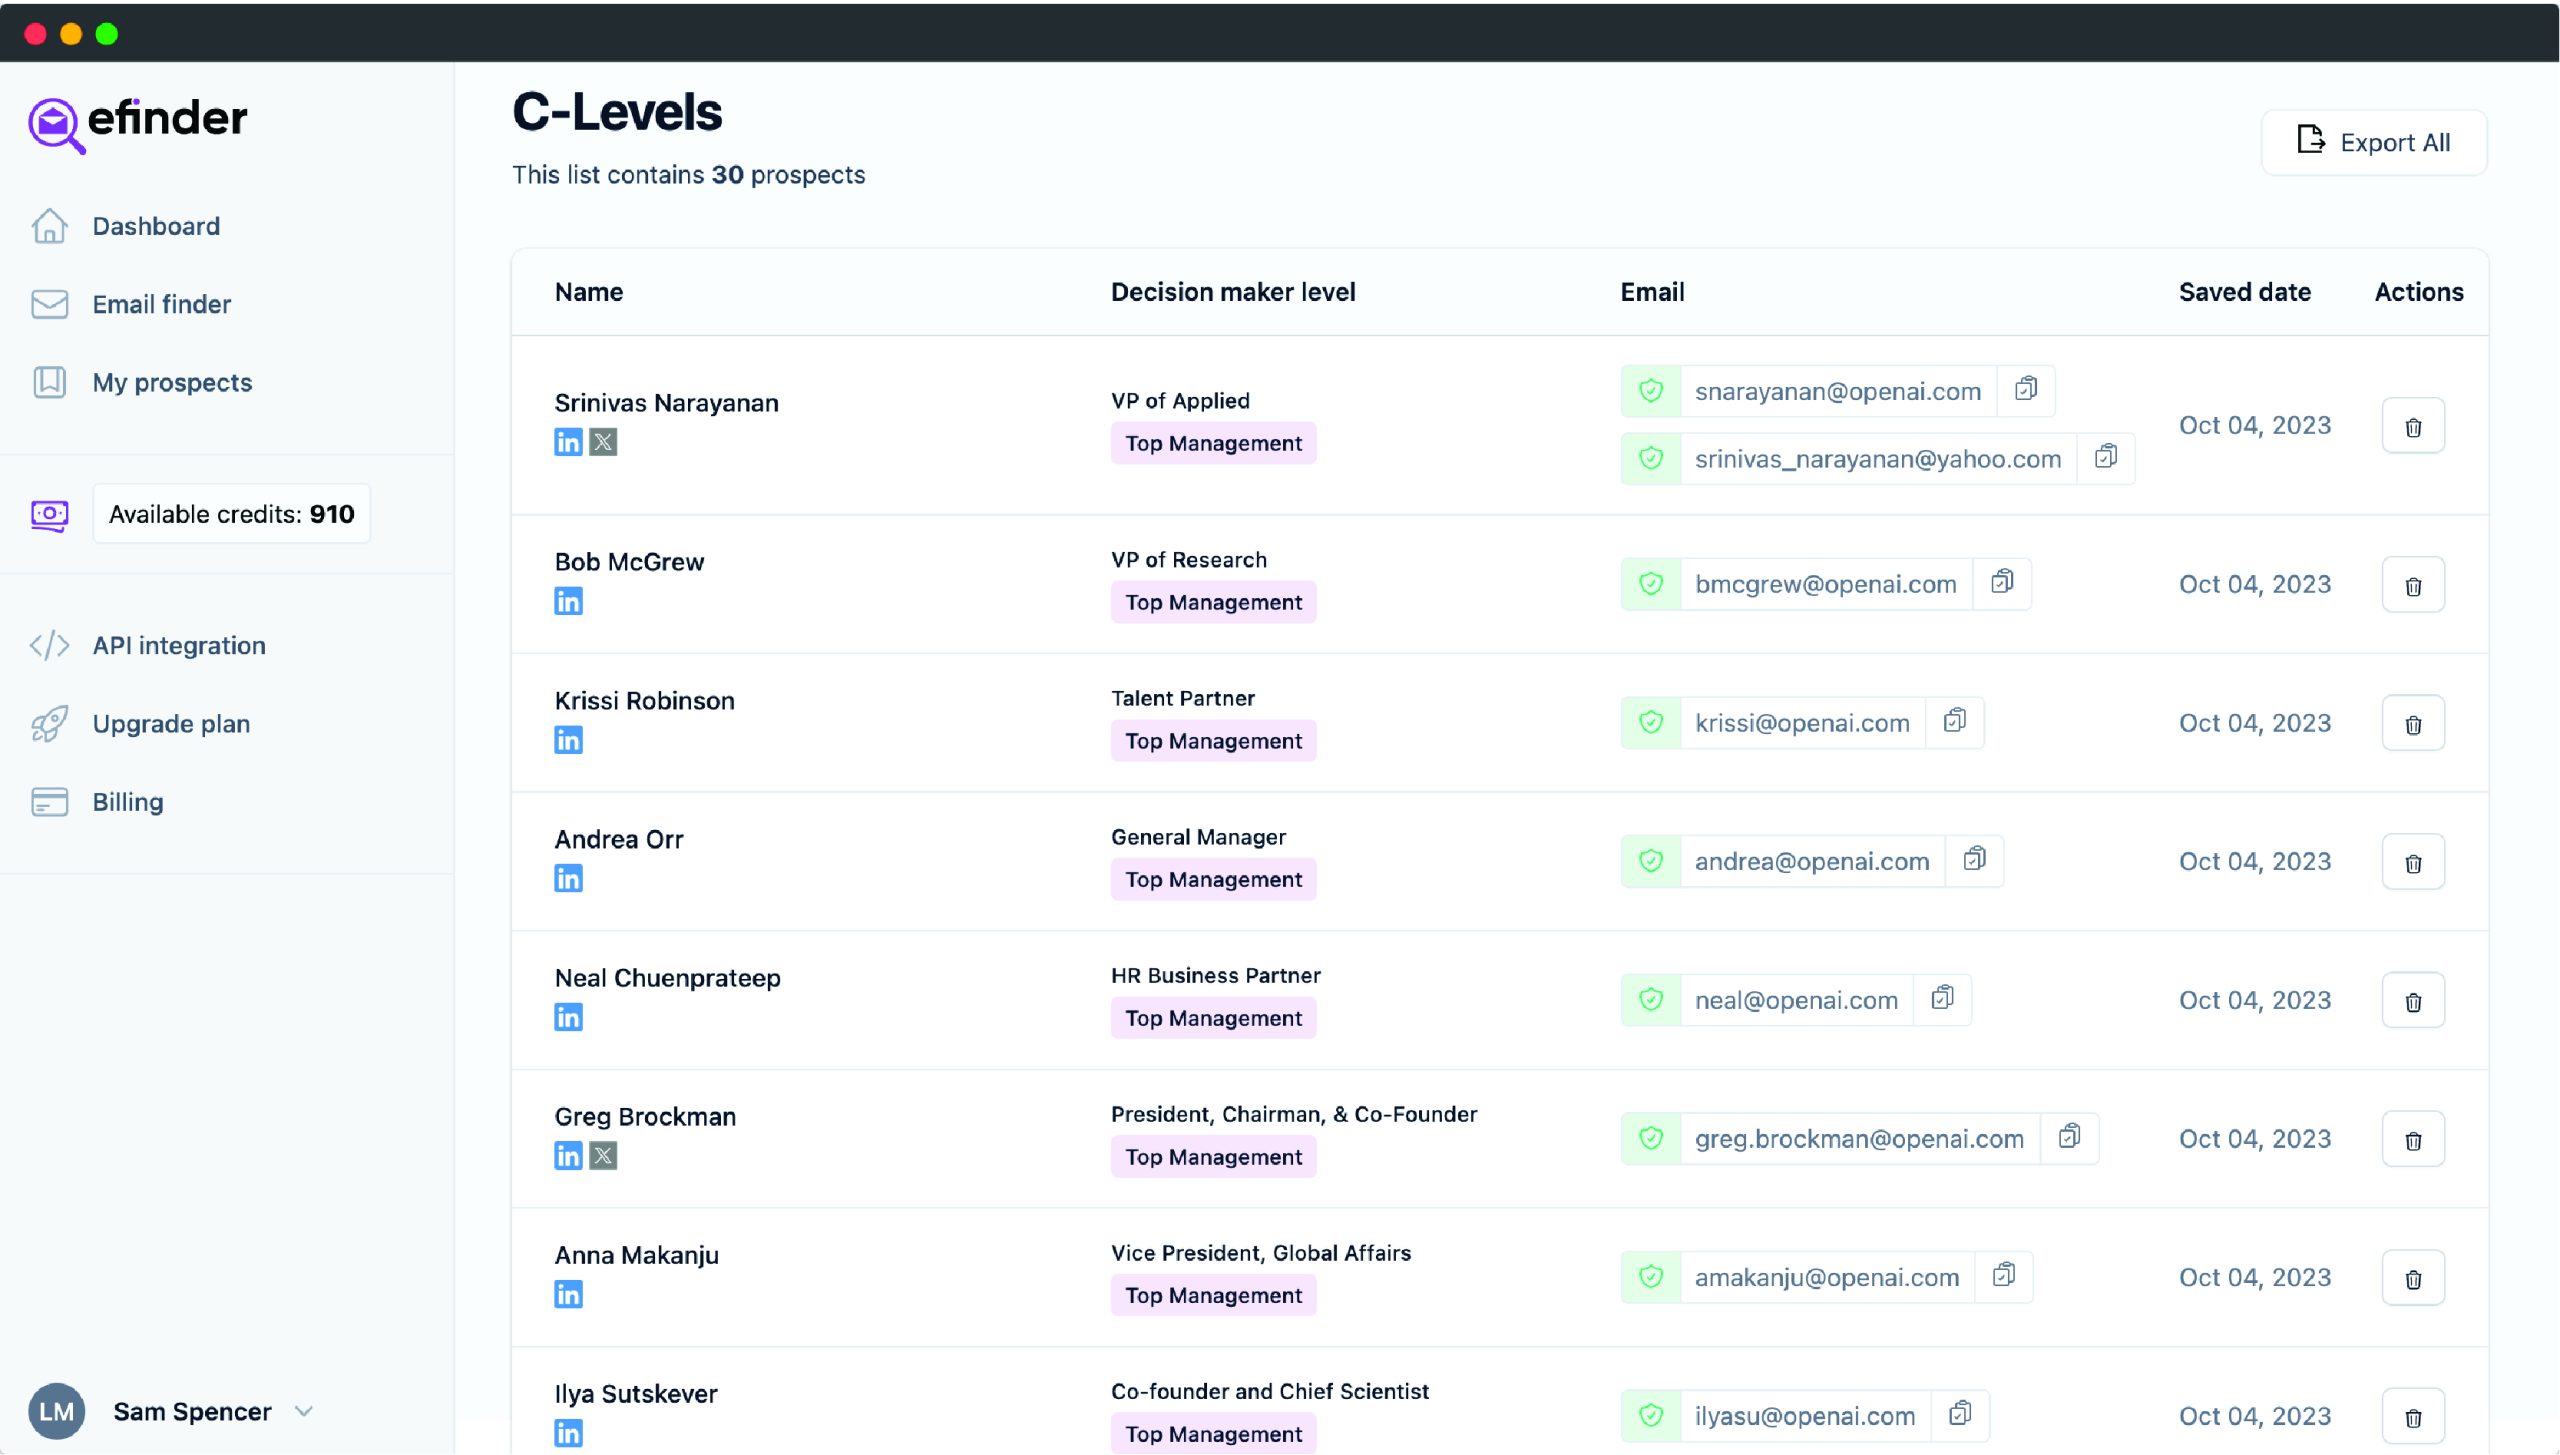Click the LM avatar at bottom left

tap(56, 1411)
